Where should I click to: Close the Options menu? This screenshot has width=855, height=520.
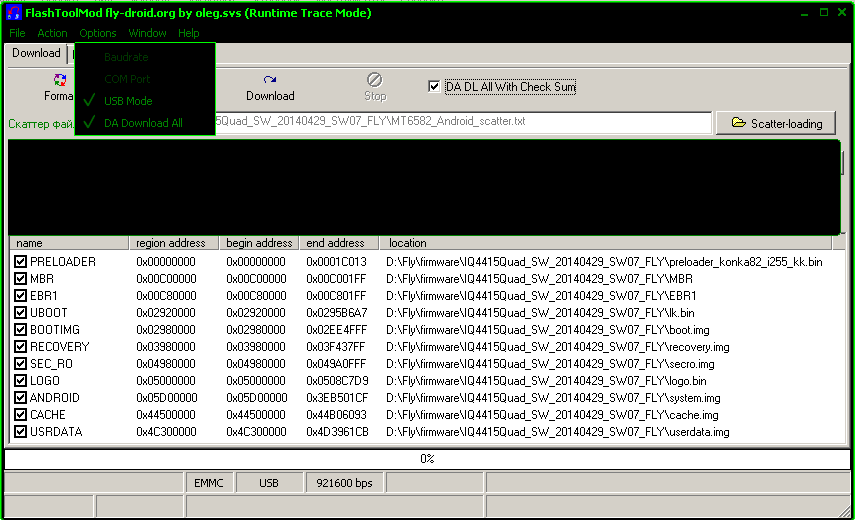pos(98,33)
